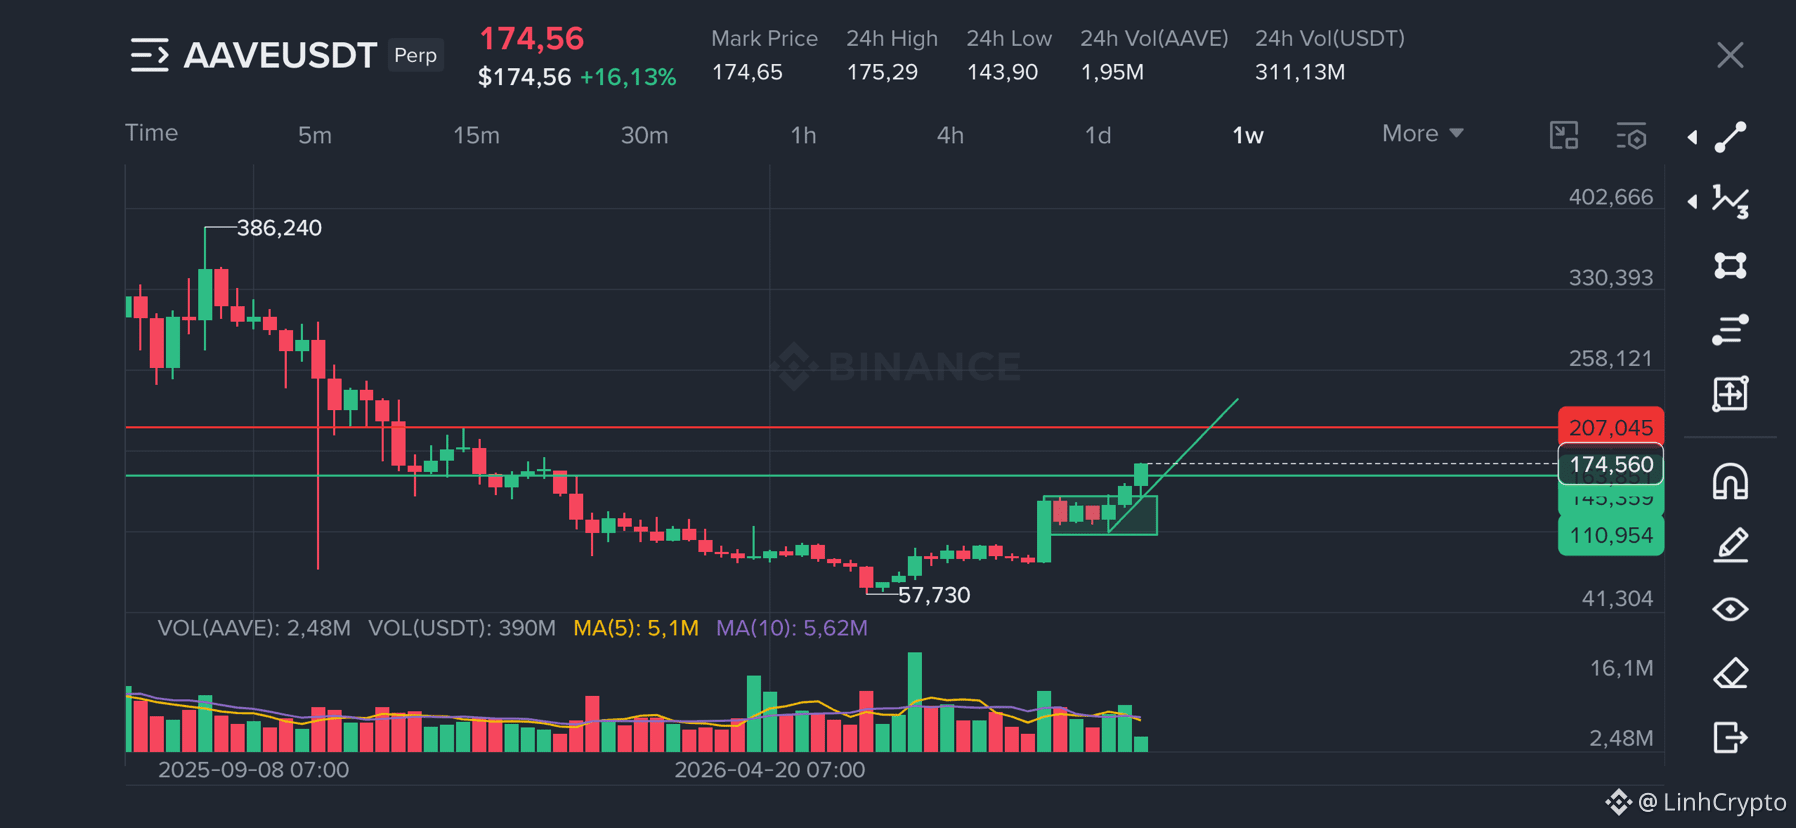Activate the pencil drawing-mode tool
This screenshot has height=828, width=1796.
pos(1731,545)
